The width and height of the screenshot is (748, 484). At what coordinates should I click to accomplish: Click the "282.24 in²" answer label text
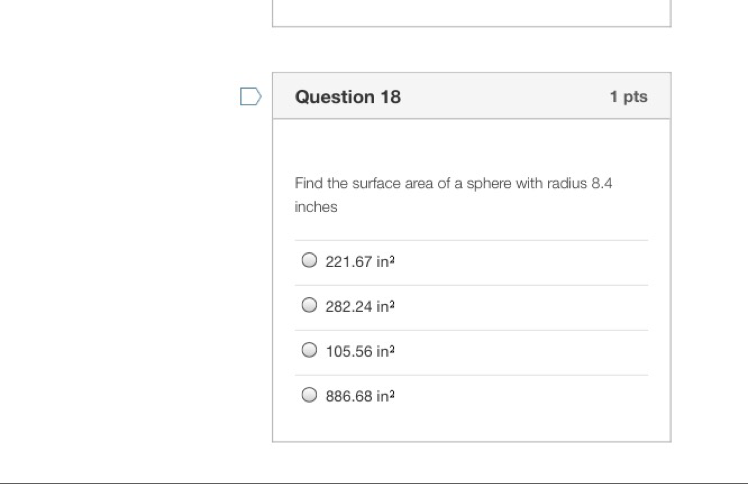click(x=360, y=307)
